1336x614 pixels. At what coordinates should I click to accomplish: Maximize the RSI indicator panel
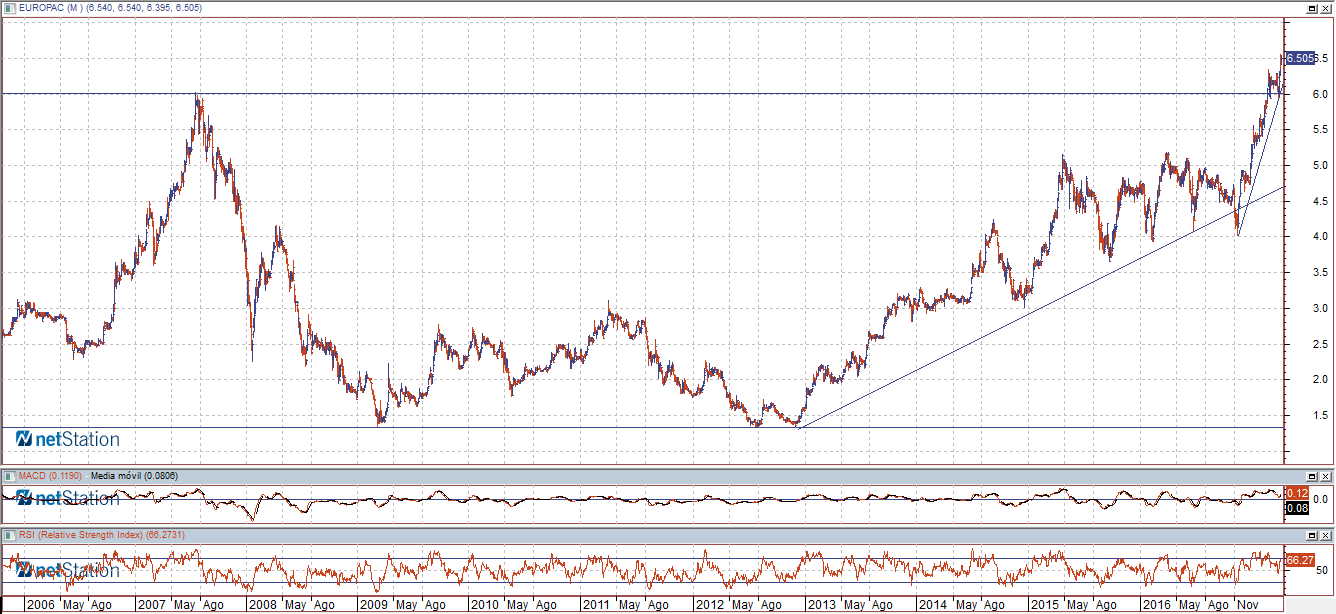(1311, 536)
